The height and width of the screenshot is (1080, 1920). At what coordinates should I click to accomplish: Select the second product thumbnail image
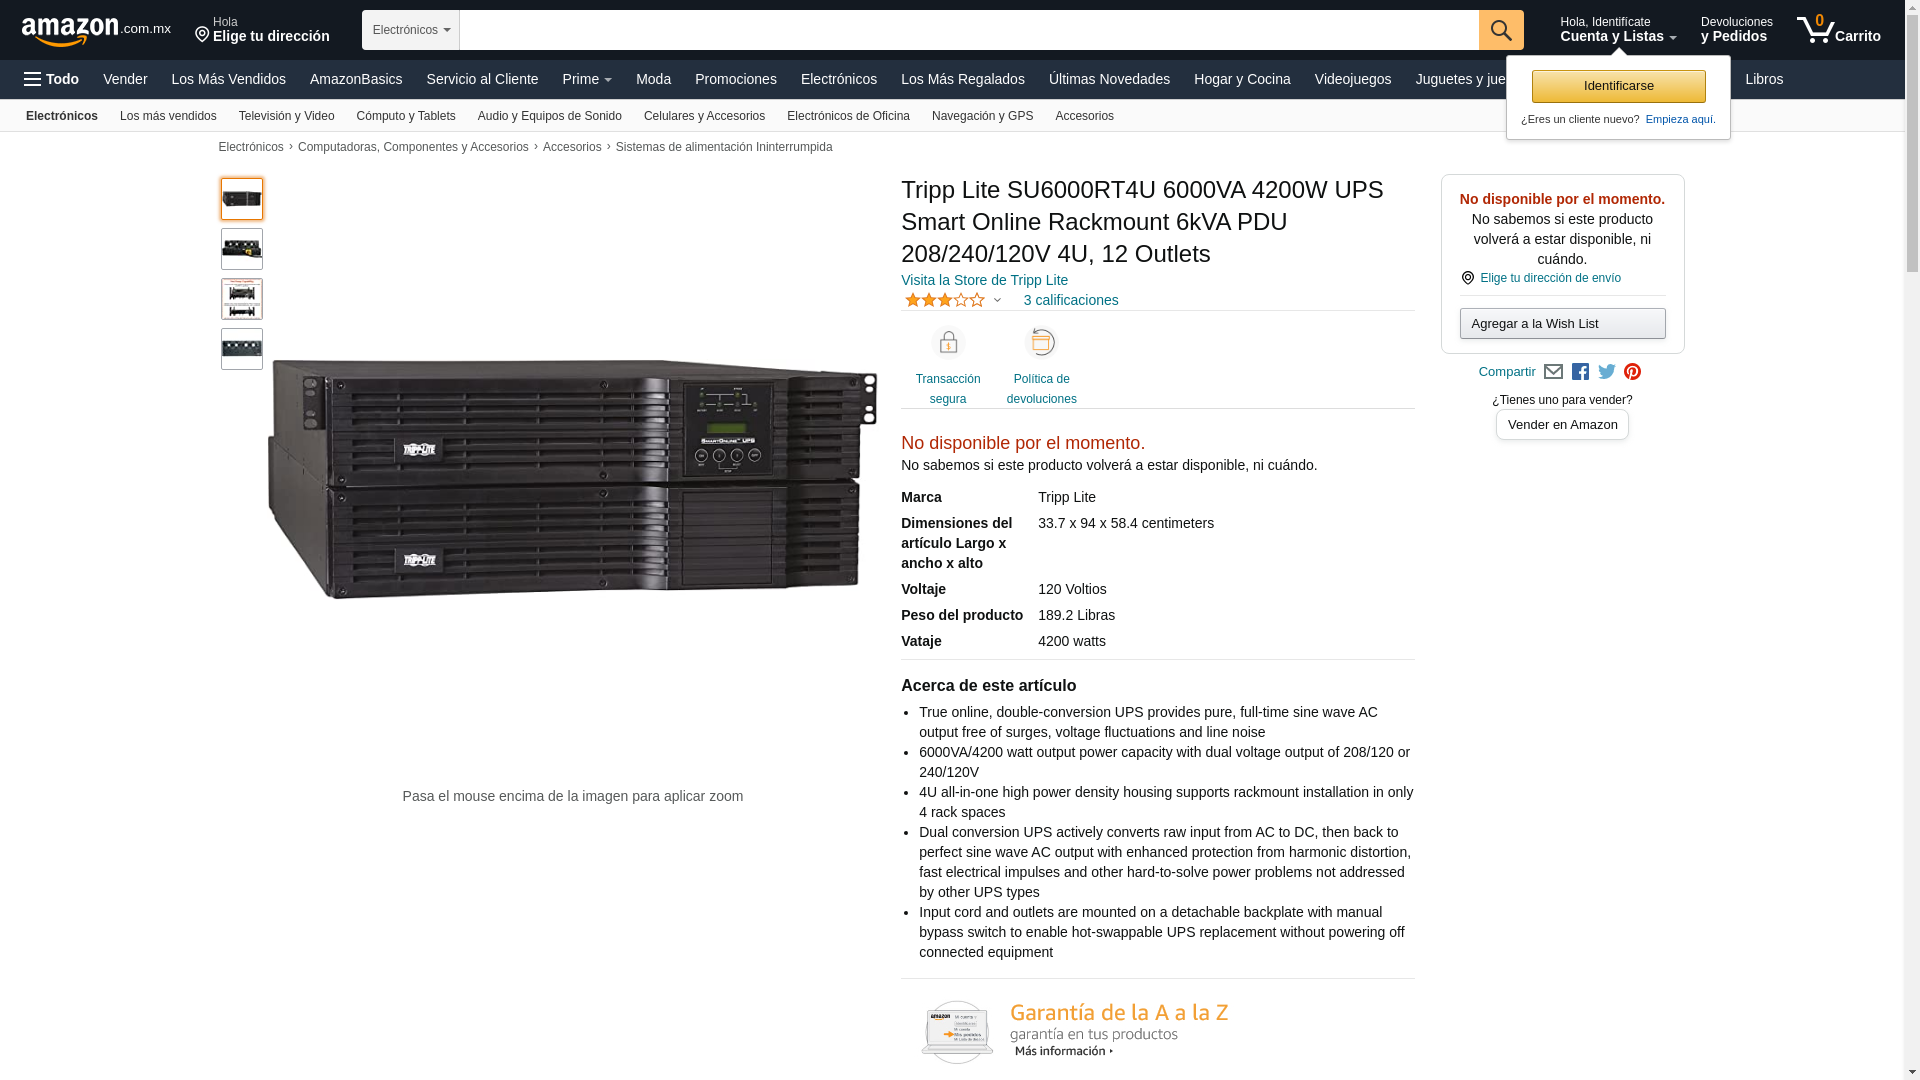click(x=242, y=249)
